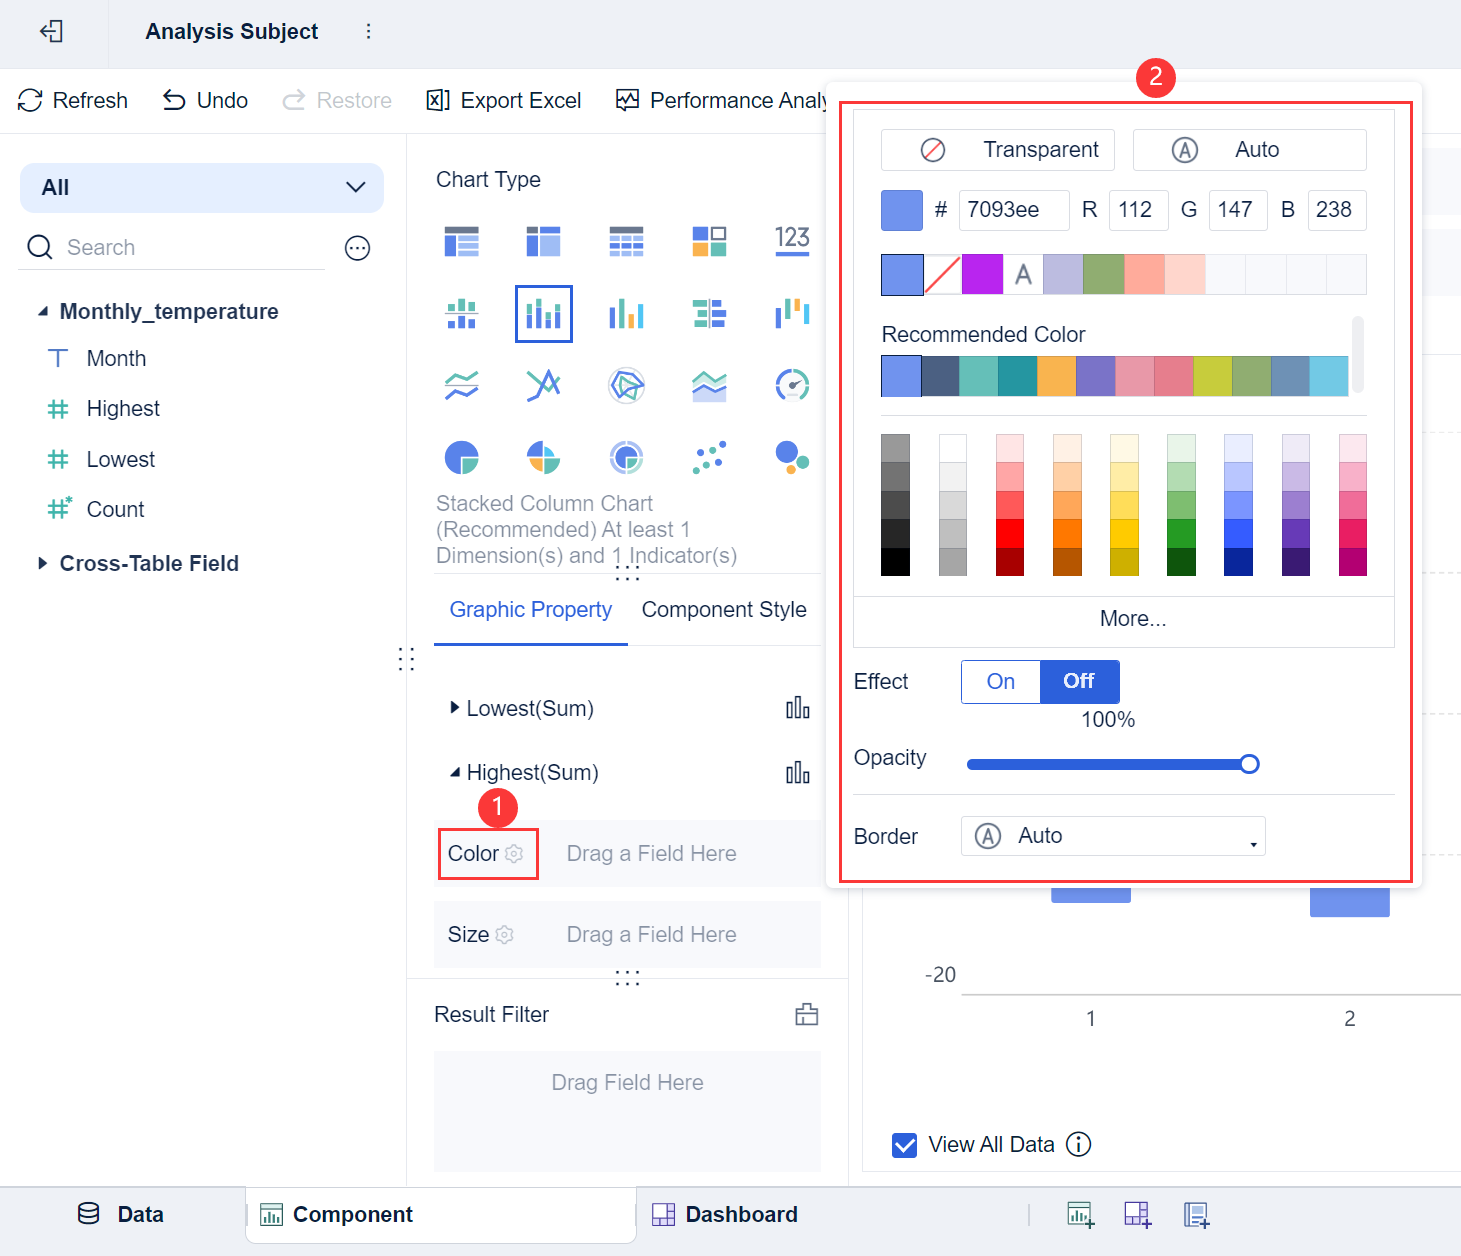The image size is (1461, 1256).
Task: Open the Border Auto dropdown
Action: (1113, 836)
